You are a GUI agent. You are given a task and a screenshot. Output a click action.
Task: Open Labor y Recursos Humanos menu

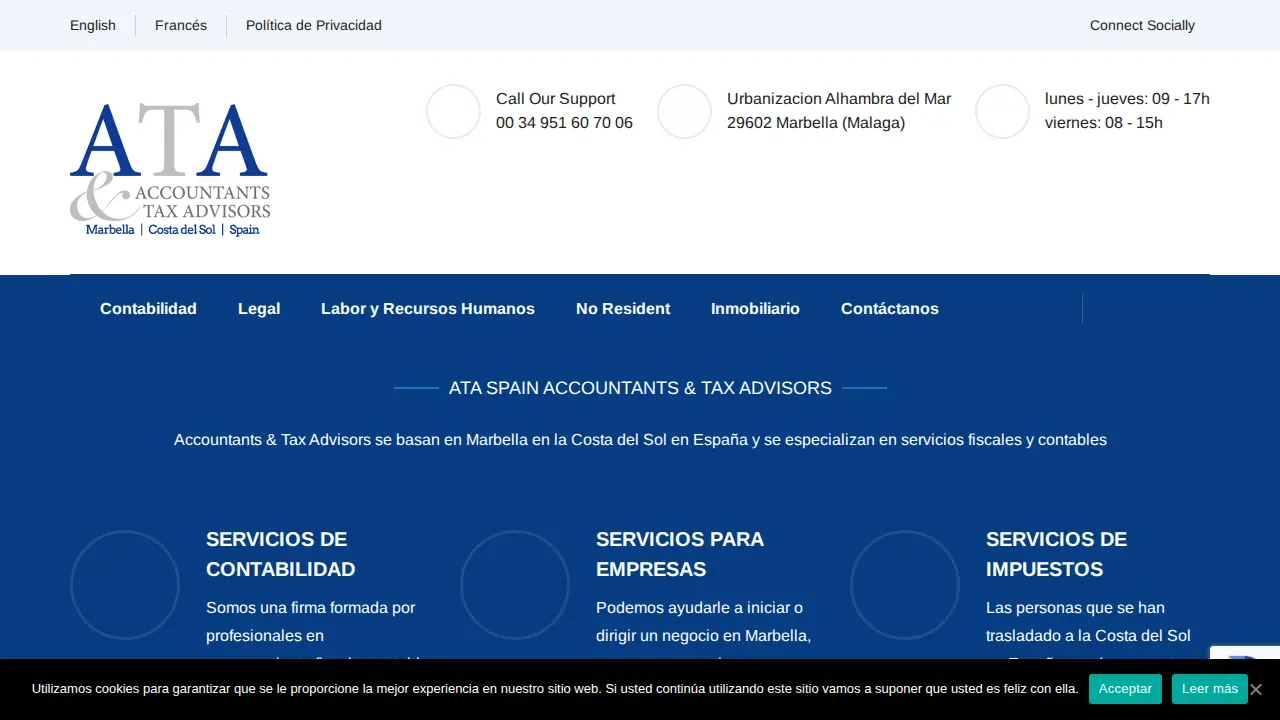[x=428, y=309]
